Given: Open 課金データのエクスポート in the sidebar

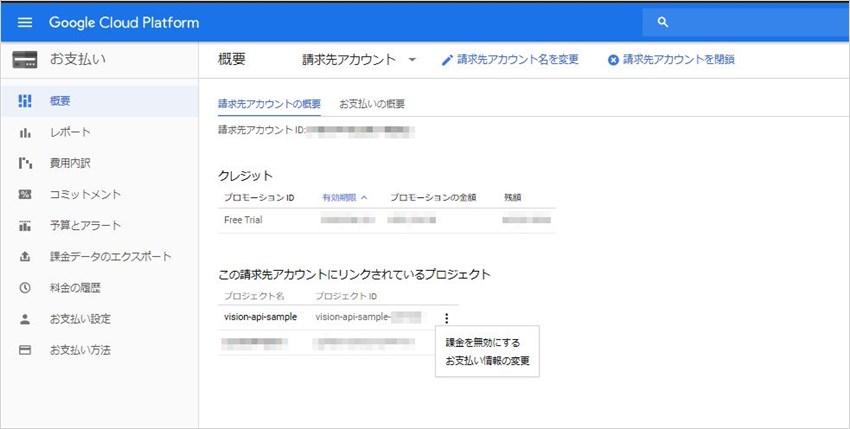Looking at the screenshot, I should 100,257.
